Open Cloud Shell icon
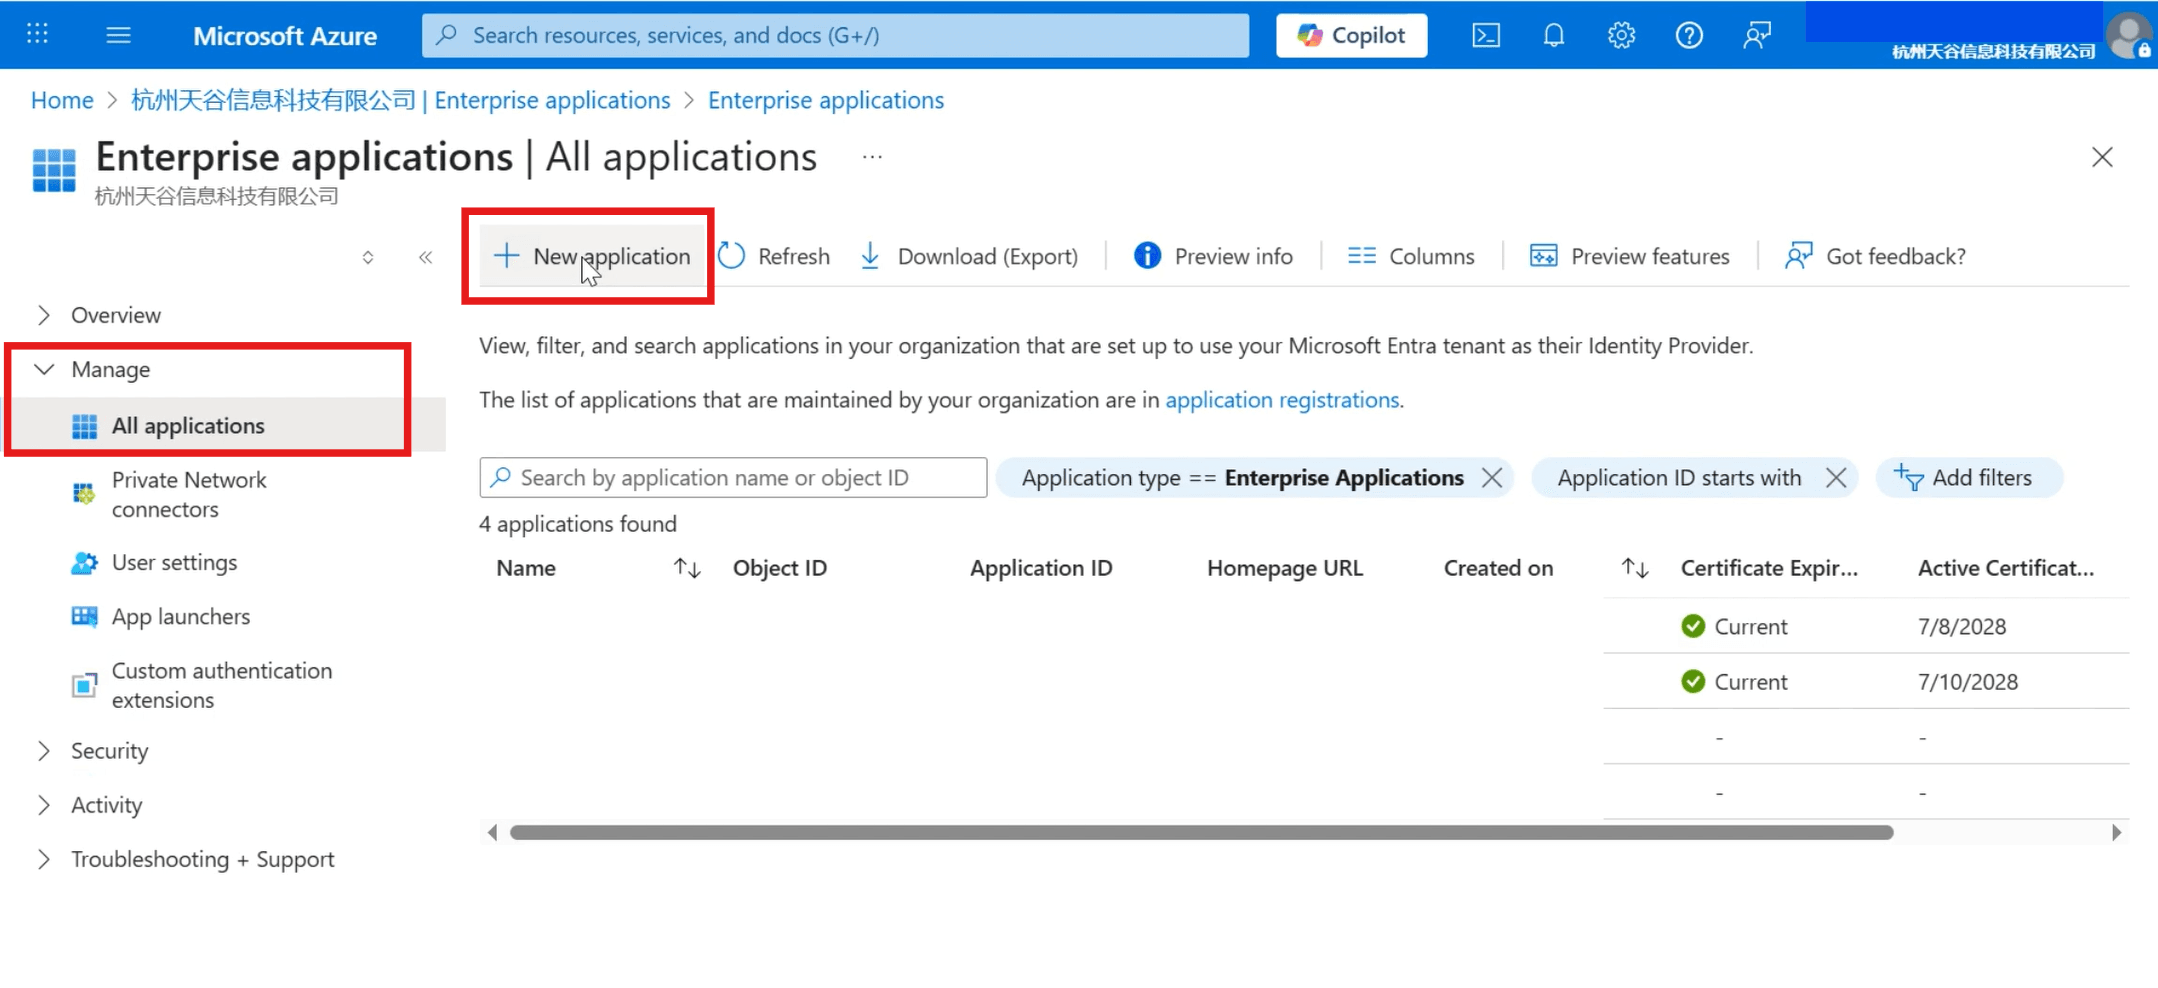 pyautogui.click(x=1486, y=35)
